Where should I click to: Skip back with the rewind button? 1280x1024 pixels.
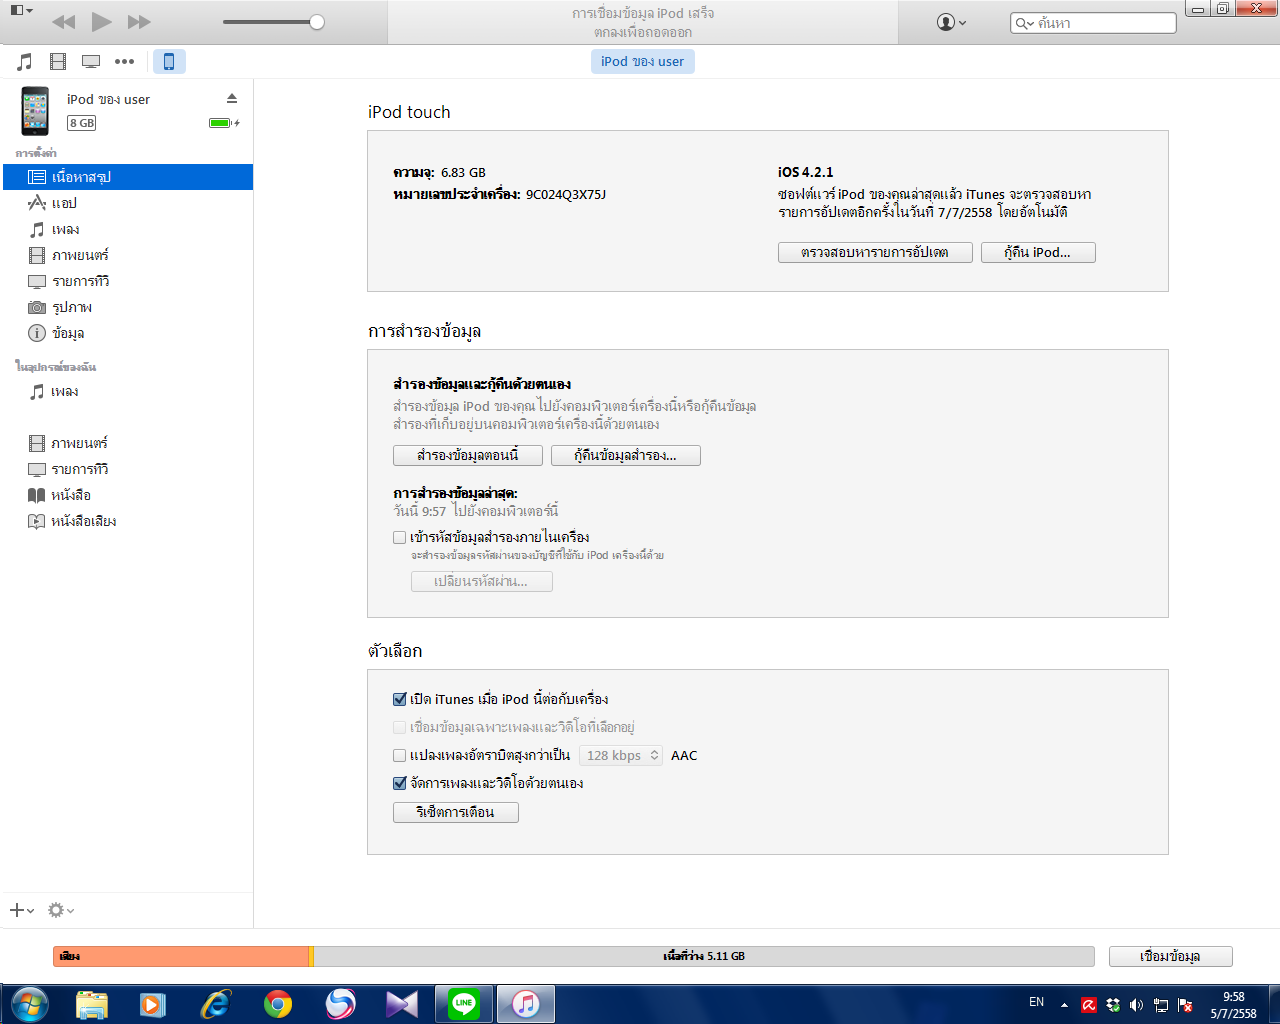click(x=64, y=22)
